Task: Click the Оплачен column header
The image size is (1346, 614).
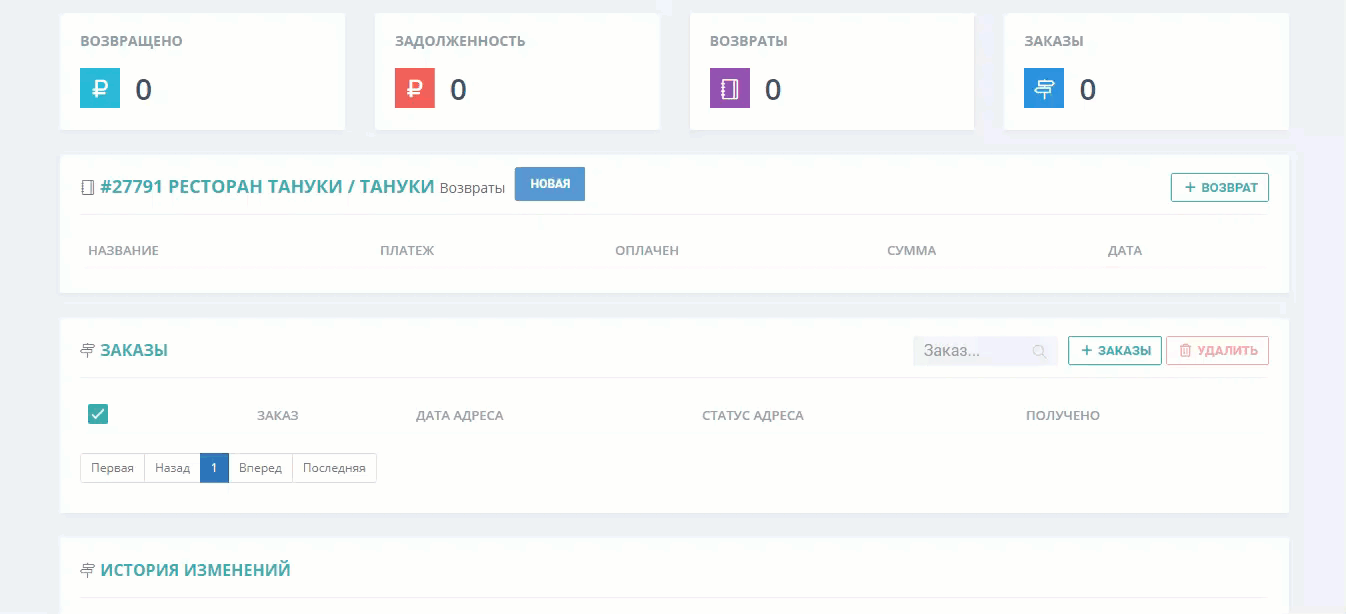Action: click(x=647, y=250)
